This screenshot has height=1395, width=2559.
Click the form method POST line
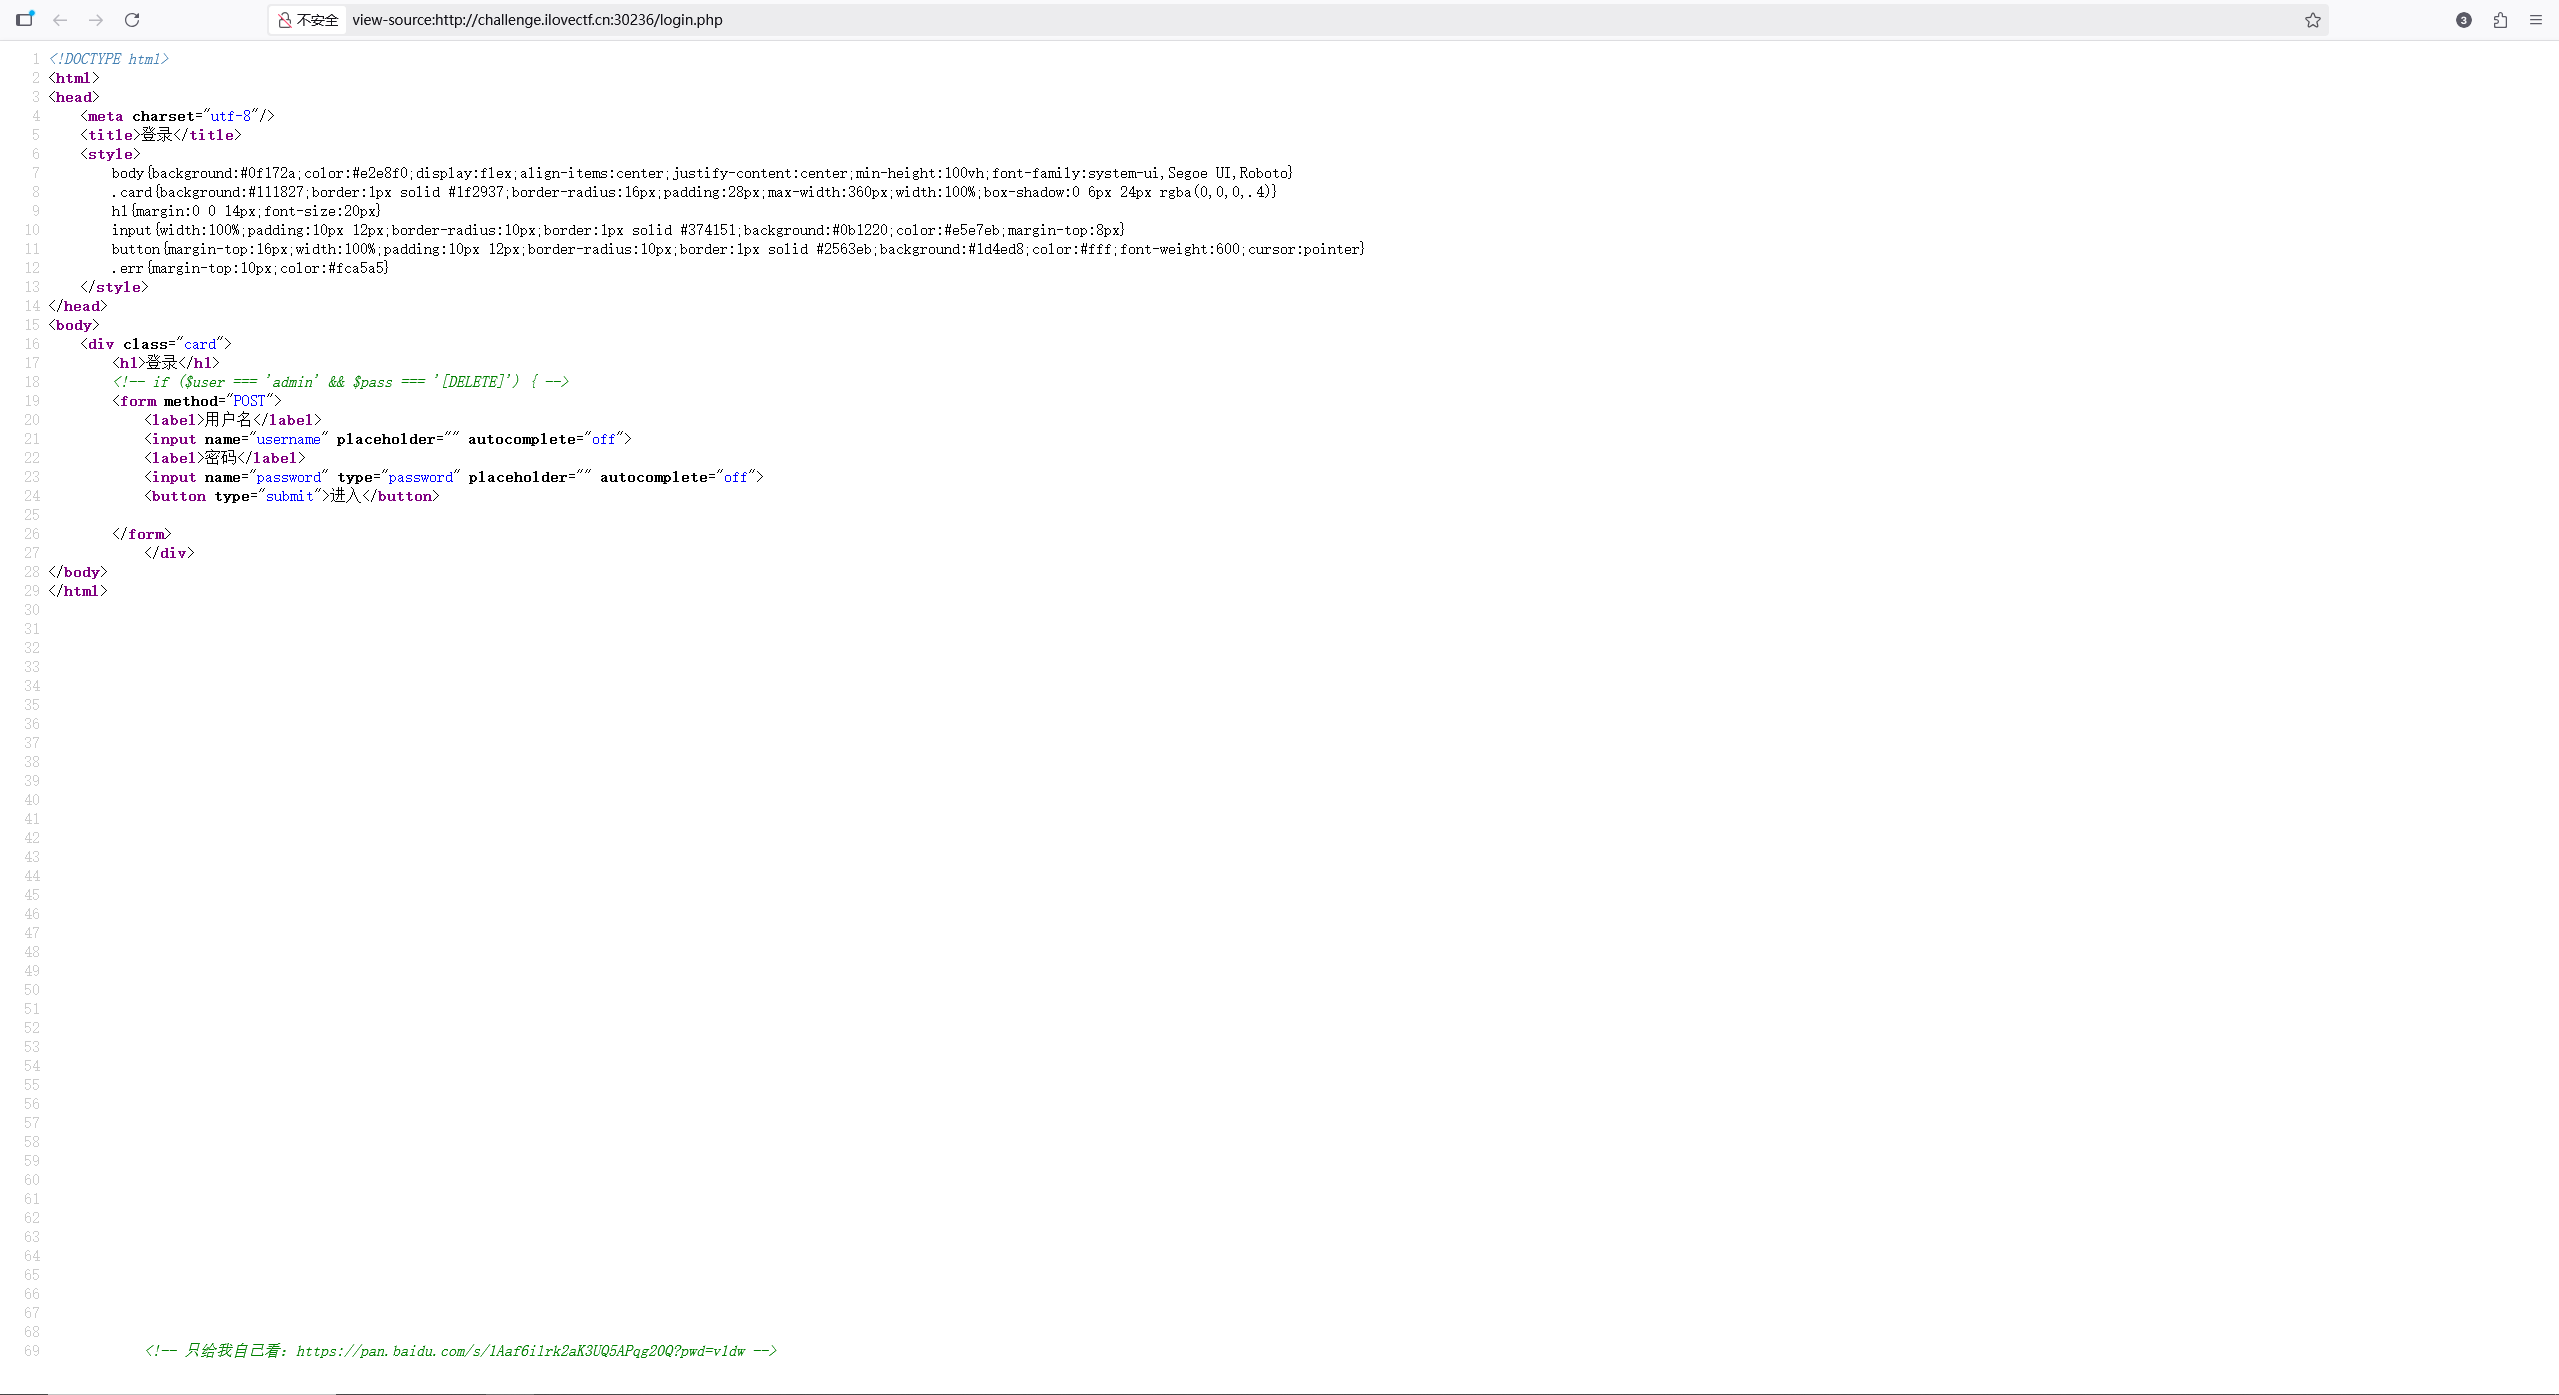197,401
